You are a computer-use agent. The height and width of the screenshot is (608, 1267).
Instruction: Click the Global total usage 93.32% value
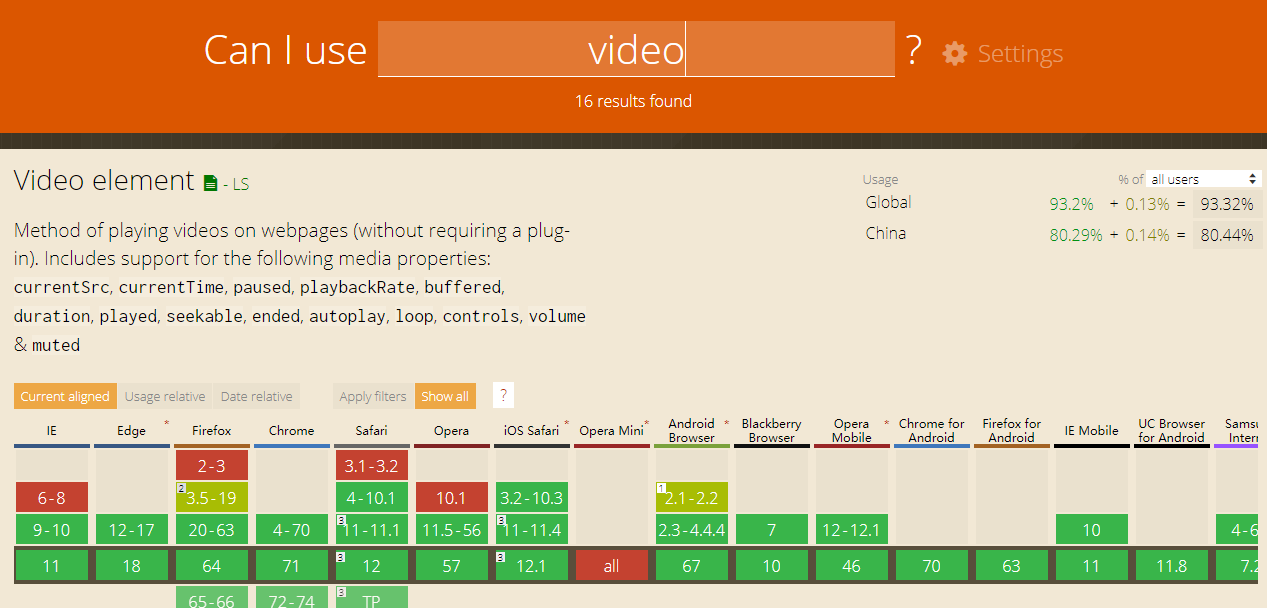point(1227,204)
